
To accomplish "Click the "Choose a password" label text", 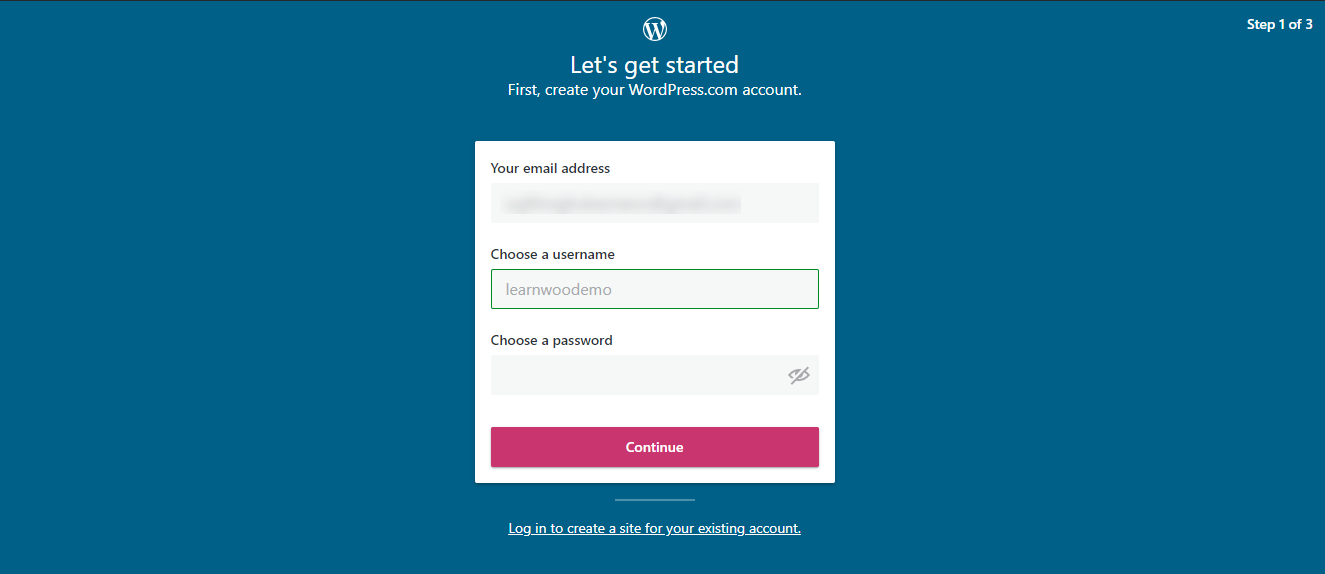I will pos(551,340).
